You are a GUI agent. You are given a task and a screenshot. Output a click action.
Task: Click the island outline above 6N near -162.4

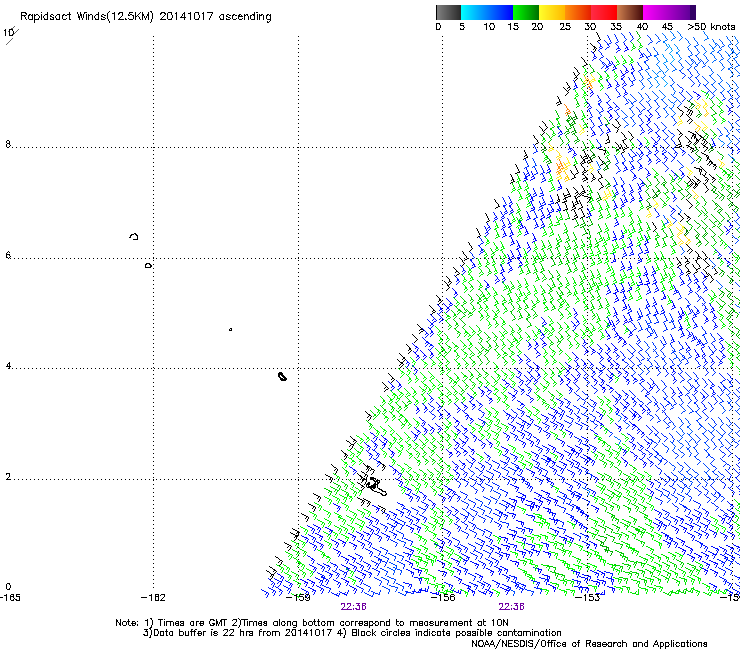click(134, 236)
